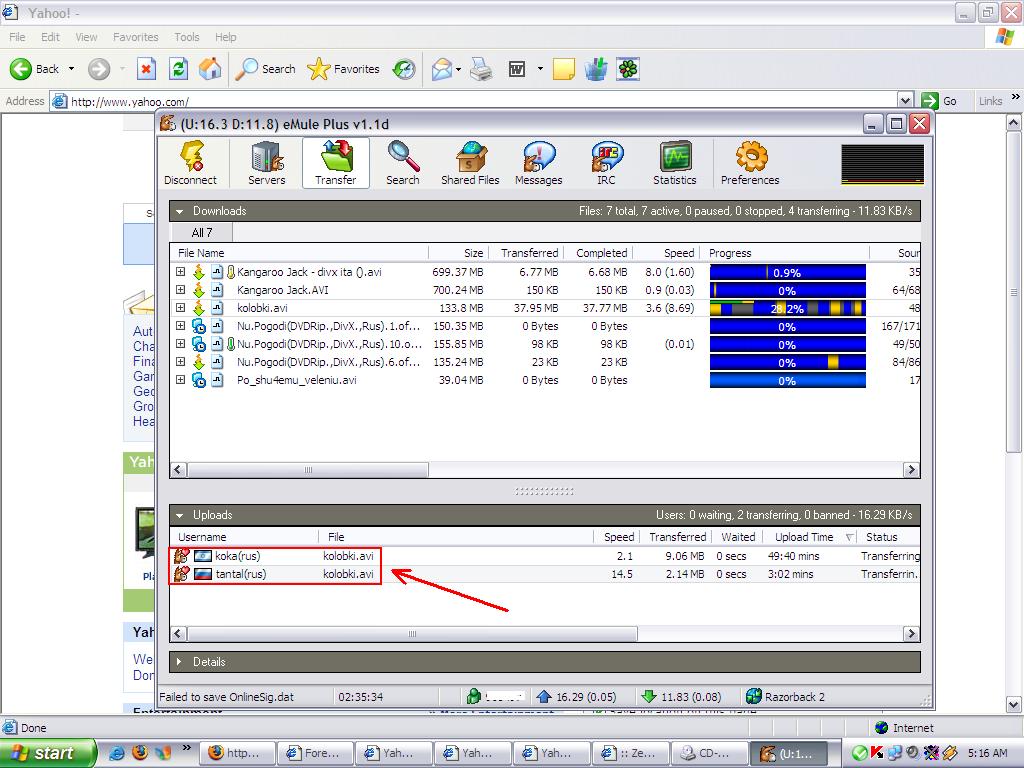Screen dimensions: 1024x768
Task: Expand the Po_shu4emu_veleniu.avi row
Action: pos(181,379)
